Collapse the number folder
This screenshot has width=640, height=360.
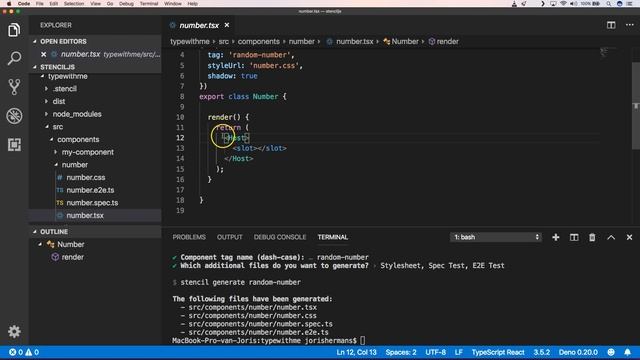[x=75, y=165]
